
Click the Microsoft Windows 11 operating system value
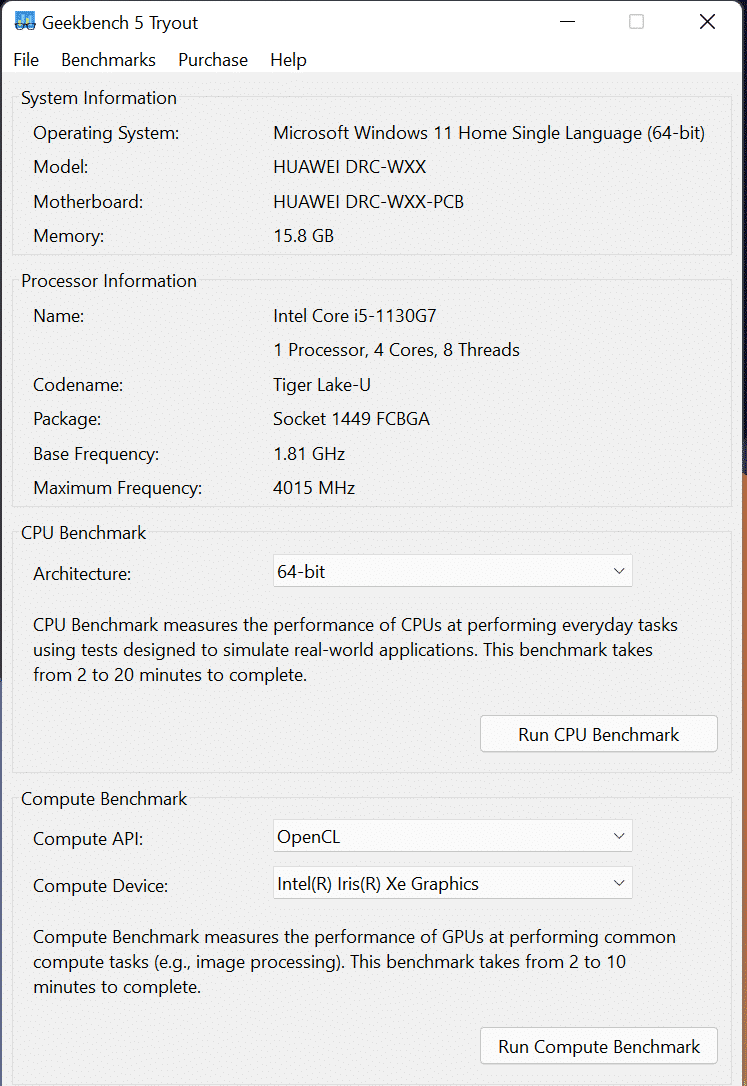click(x=489, y=133)
